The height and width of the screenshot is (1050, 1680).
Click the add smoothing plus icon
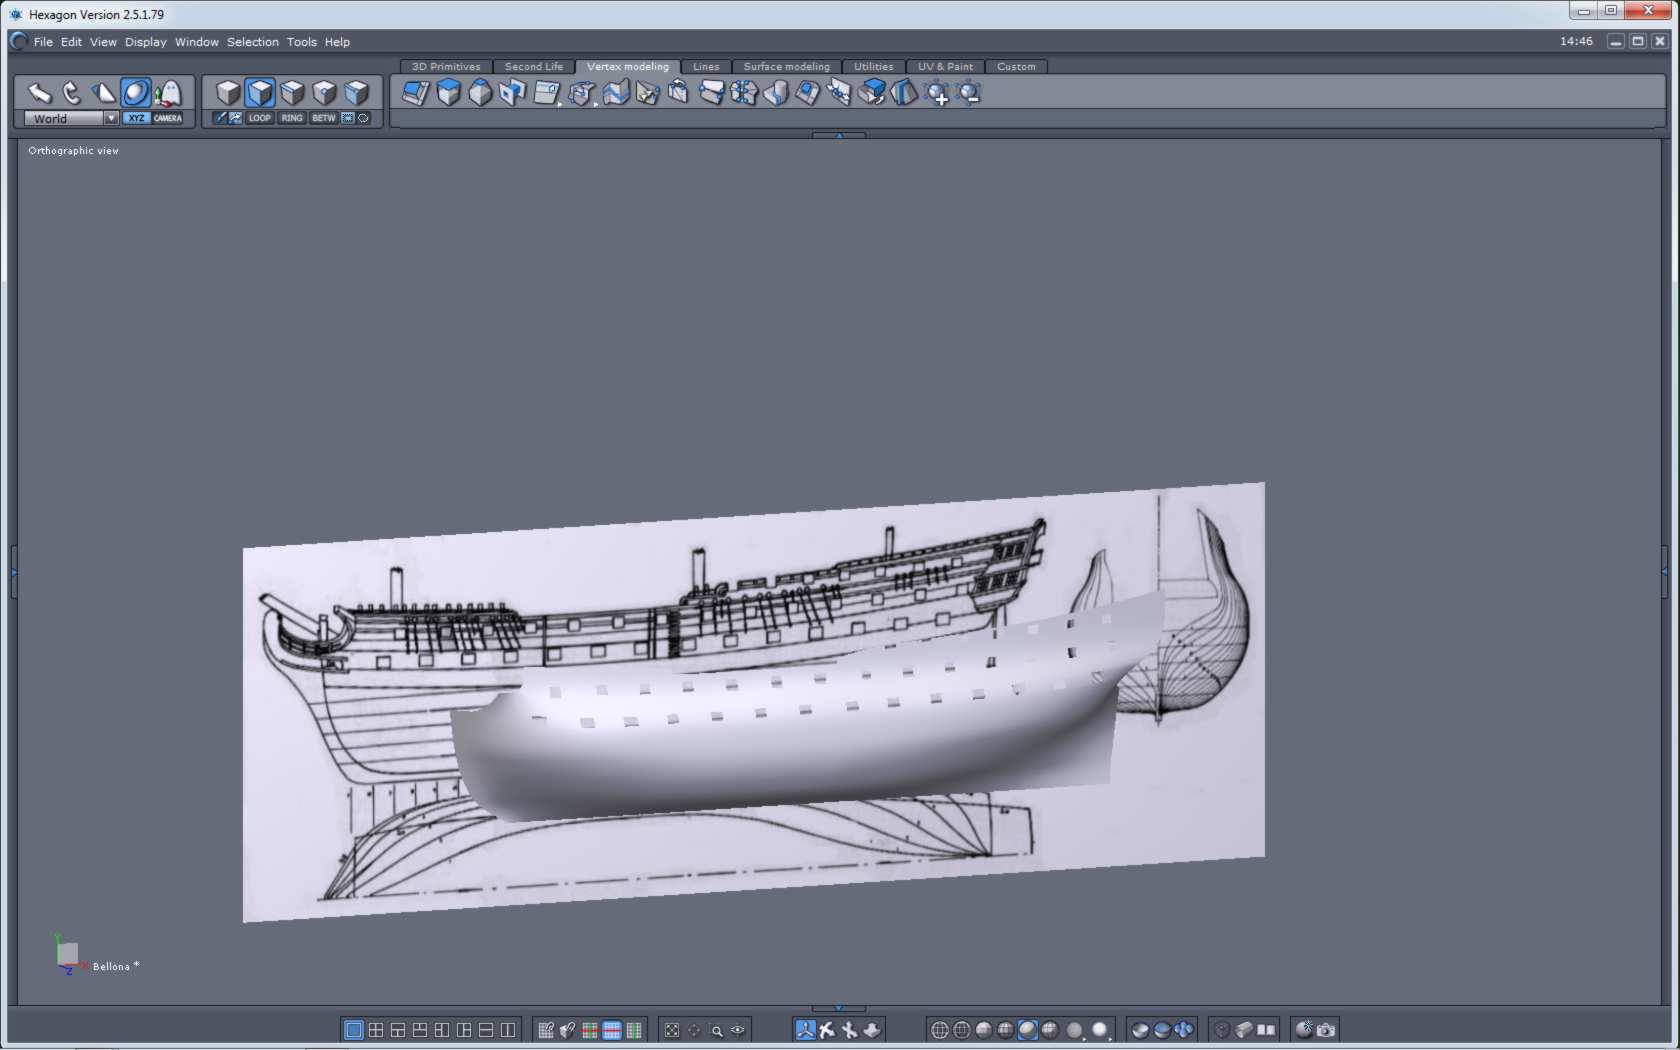937,93
